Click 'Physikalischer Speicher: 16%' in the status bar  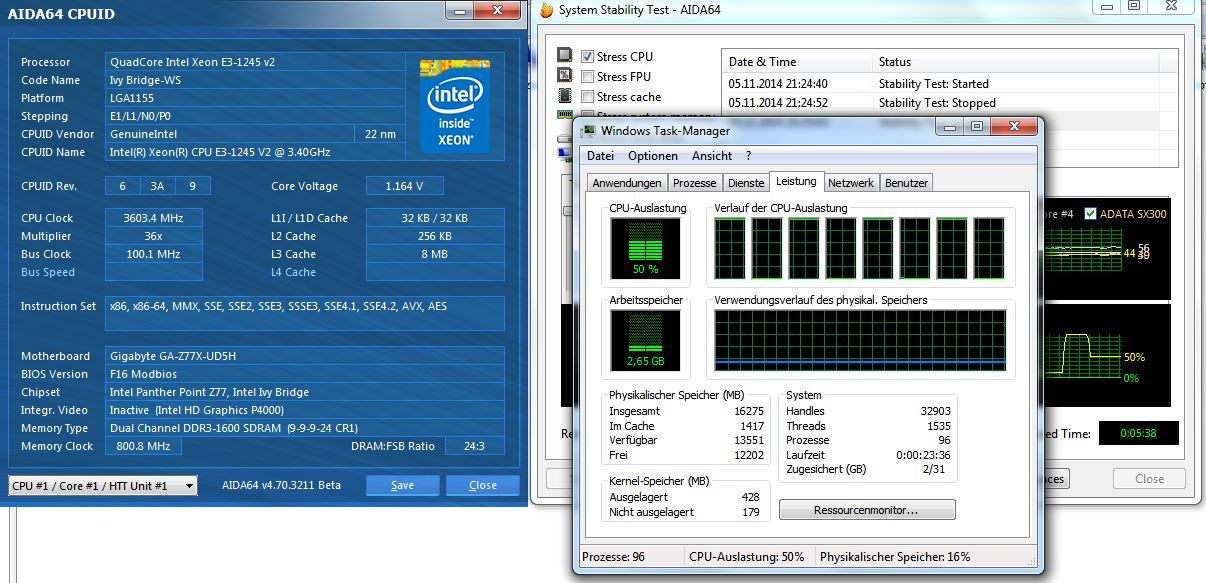click(895, 557)
